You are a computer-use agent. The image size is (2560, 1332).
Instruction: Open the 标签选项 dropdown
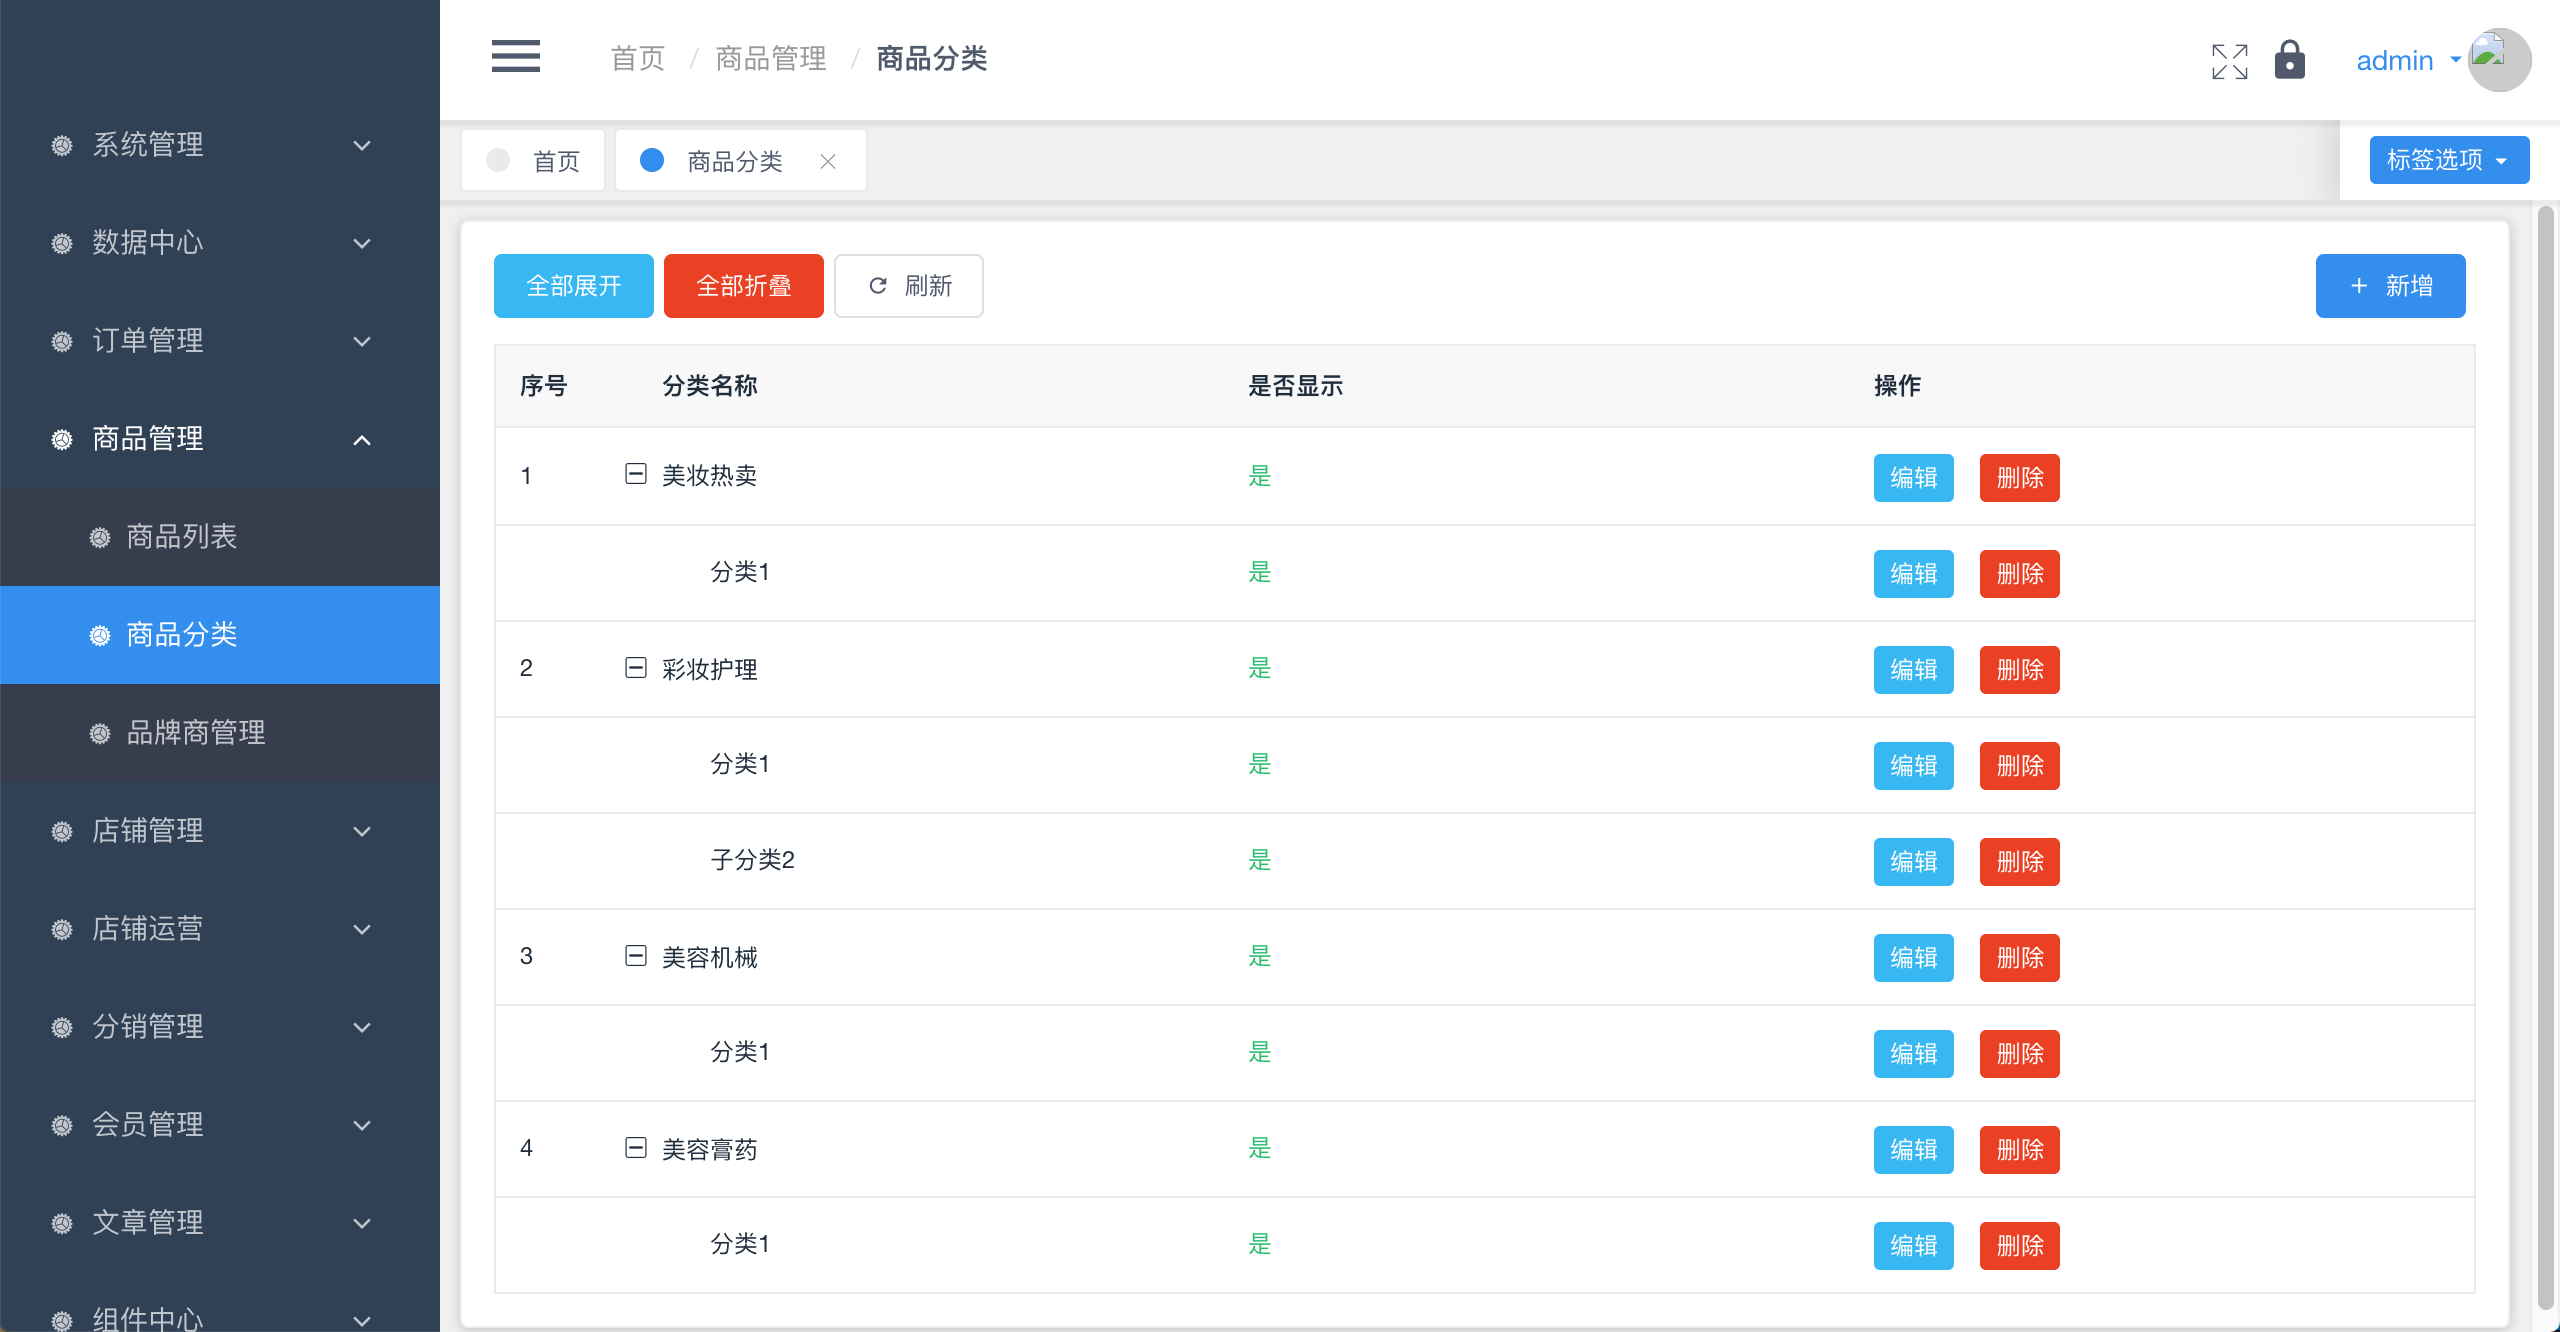click(2448, 160)
